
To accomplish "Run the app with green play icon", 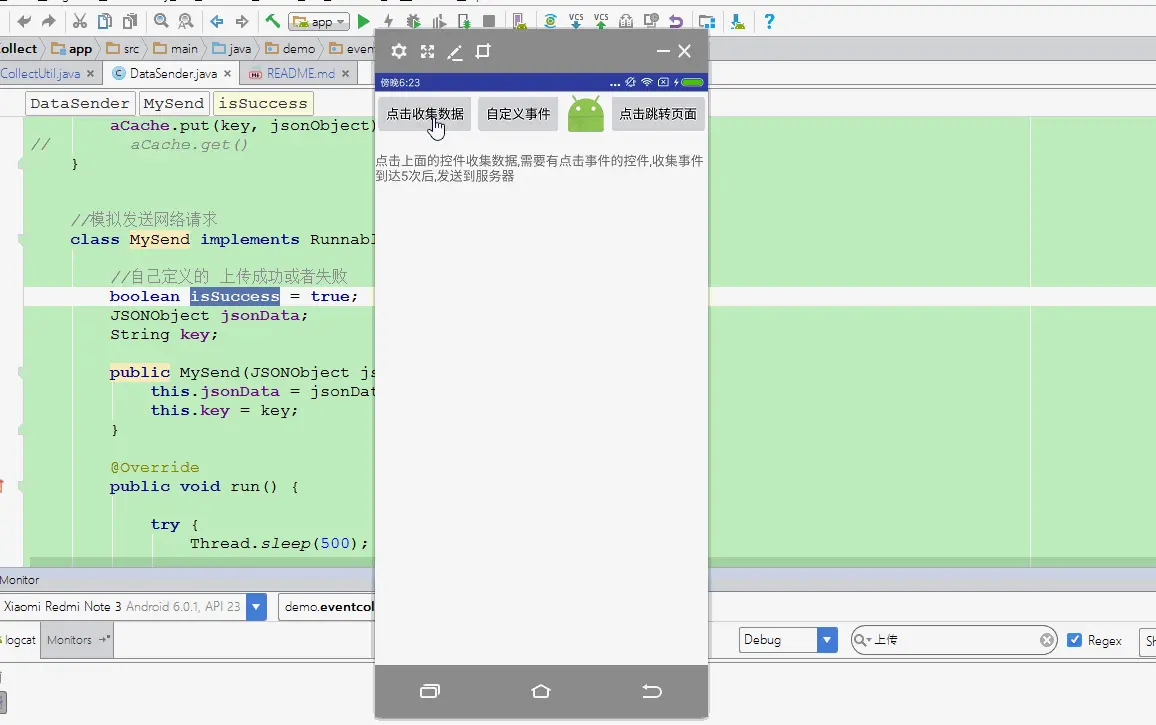I will [363, 22].
